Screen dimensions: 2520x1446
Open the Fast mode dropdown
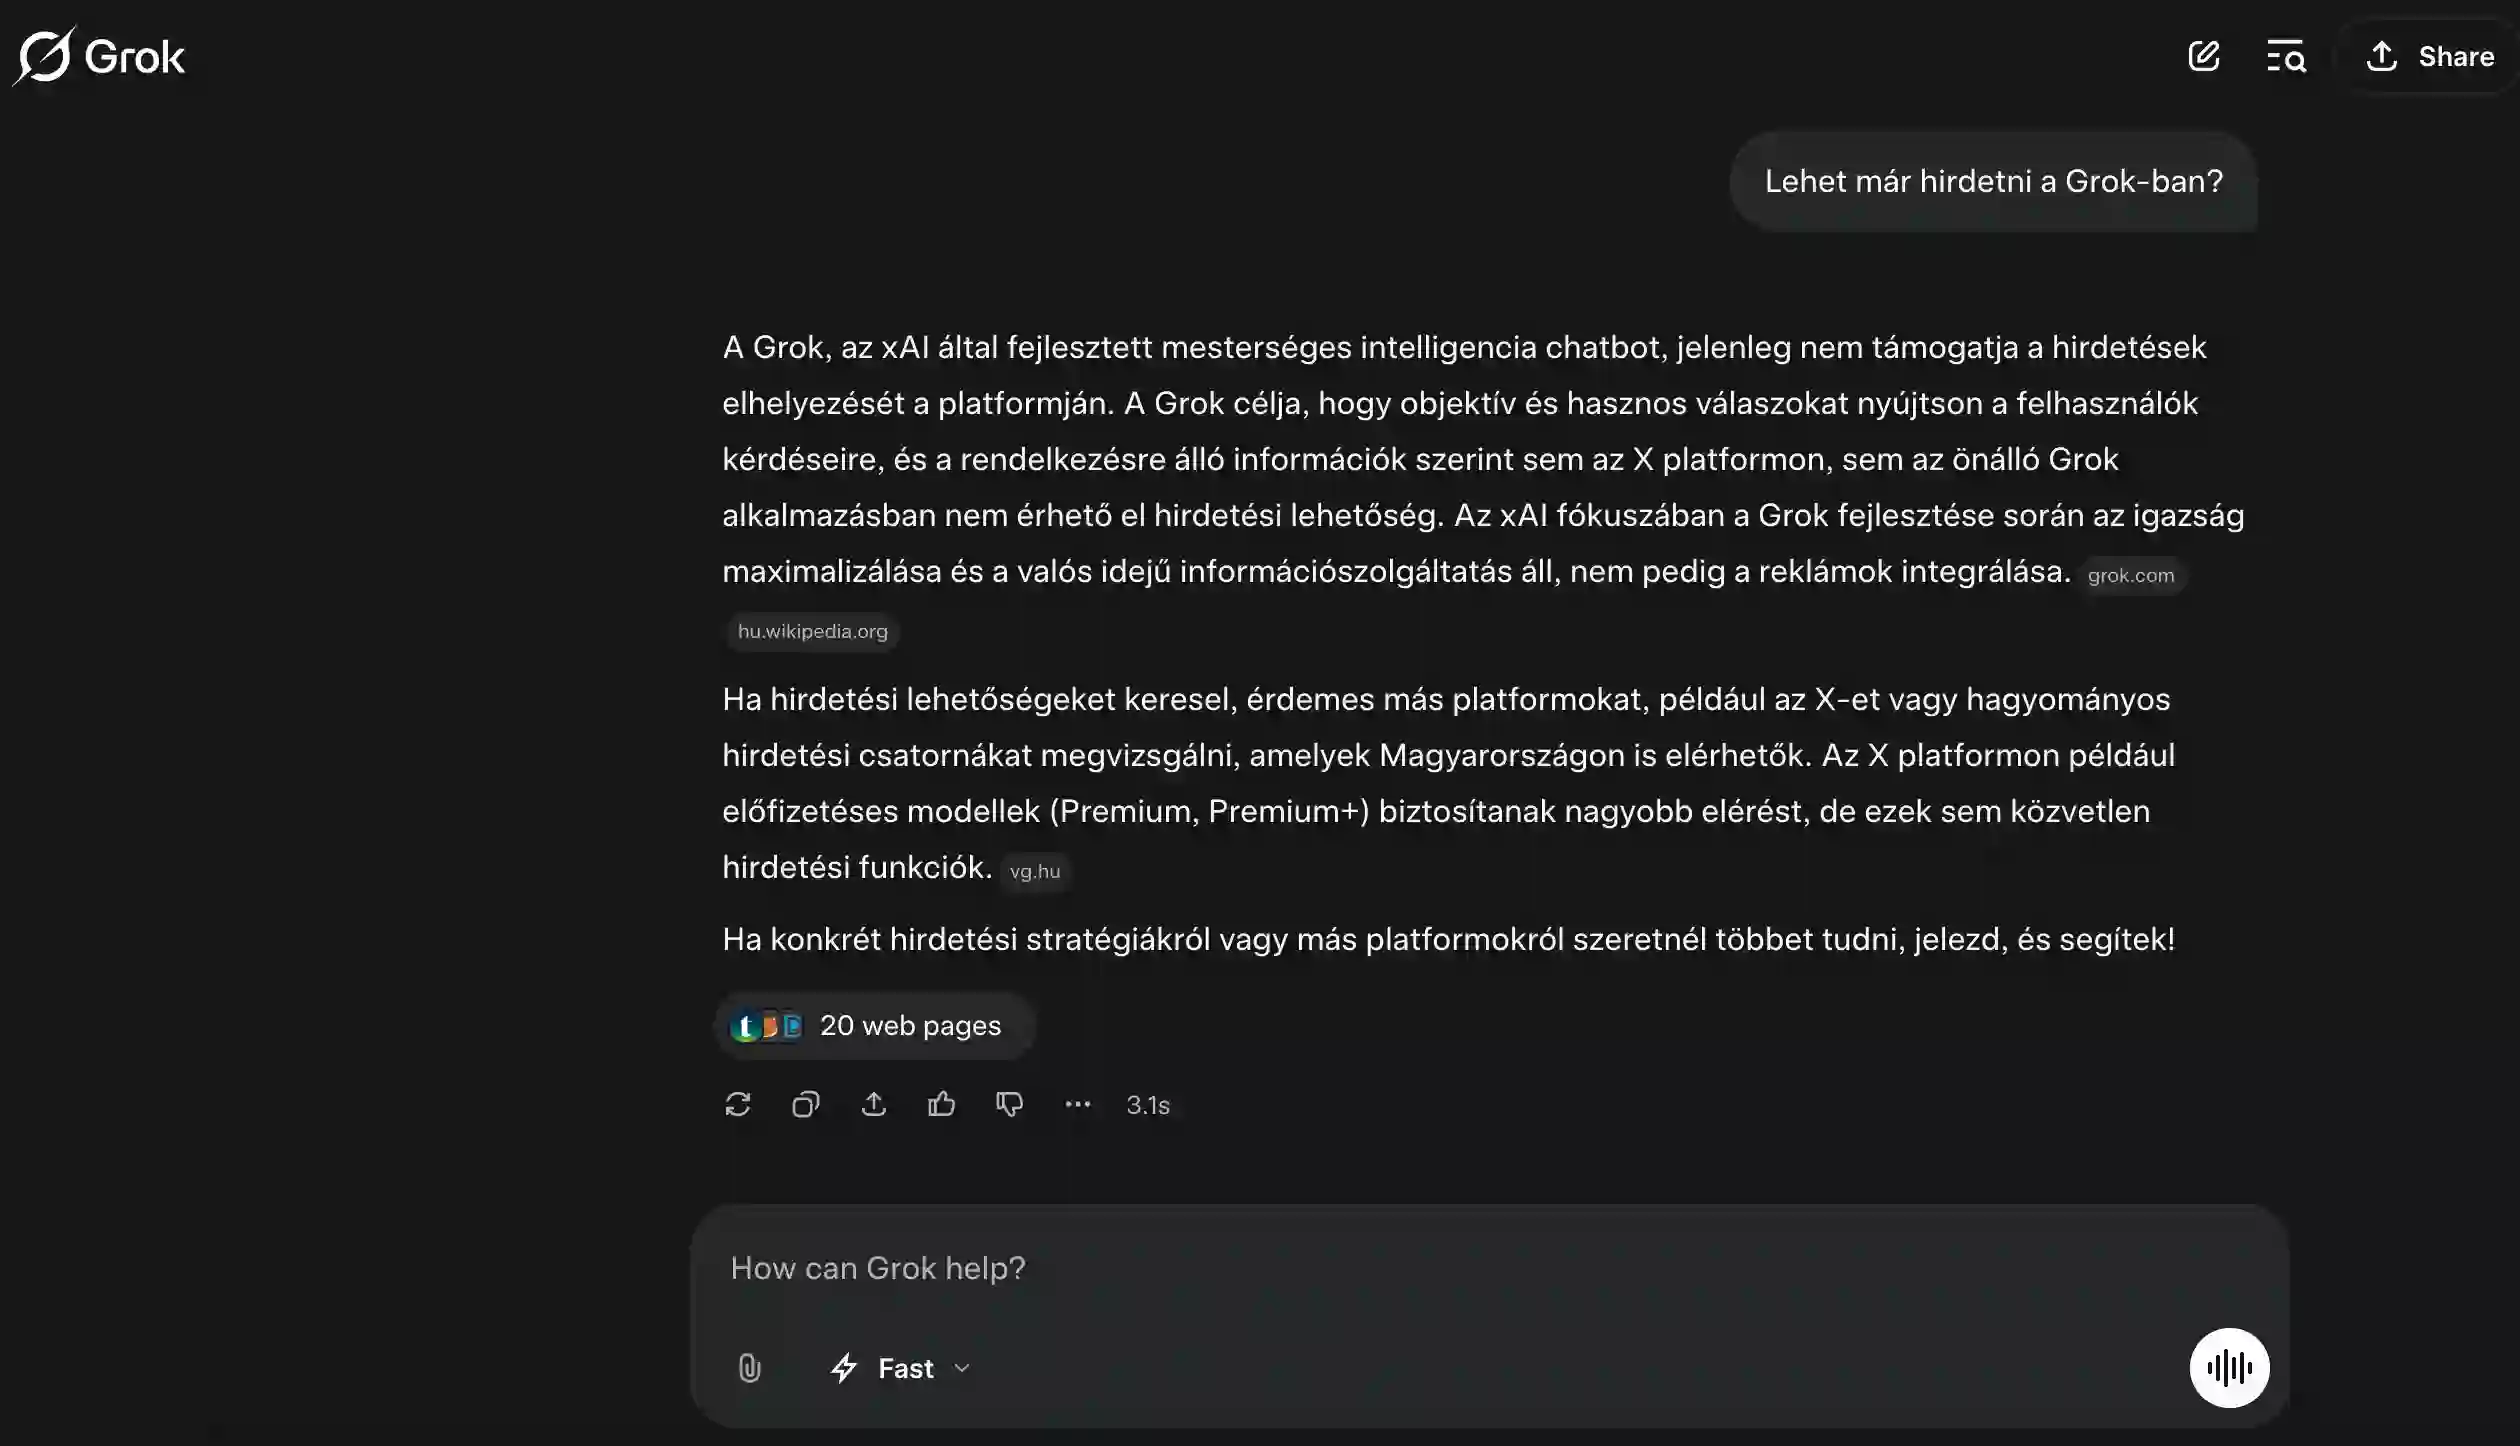pos(901,1368)
